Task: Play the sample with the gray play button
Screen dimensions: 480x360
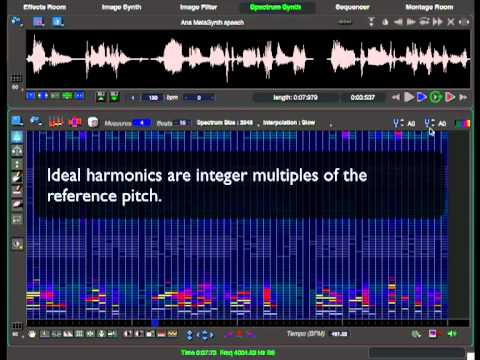Action: pos(409,97)
